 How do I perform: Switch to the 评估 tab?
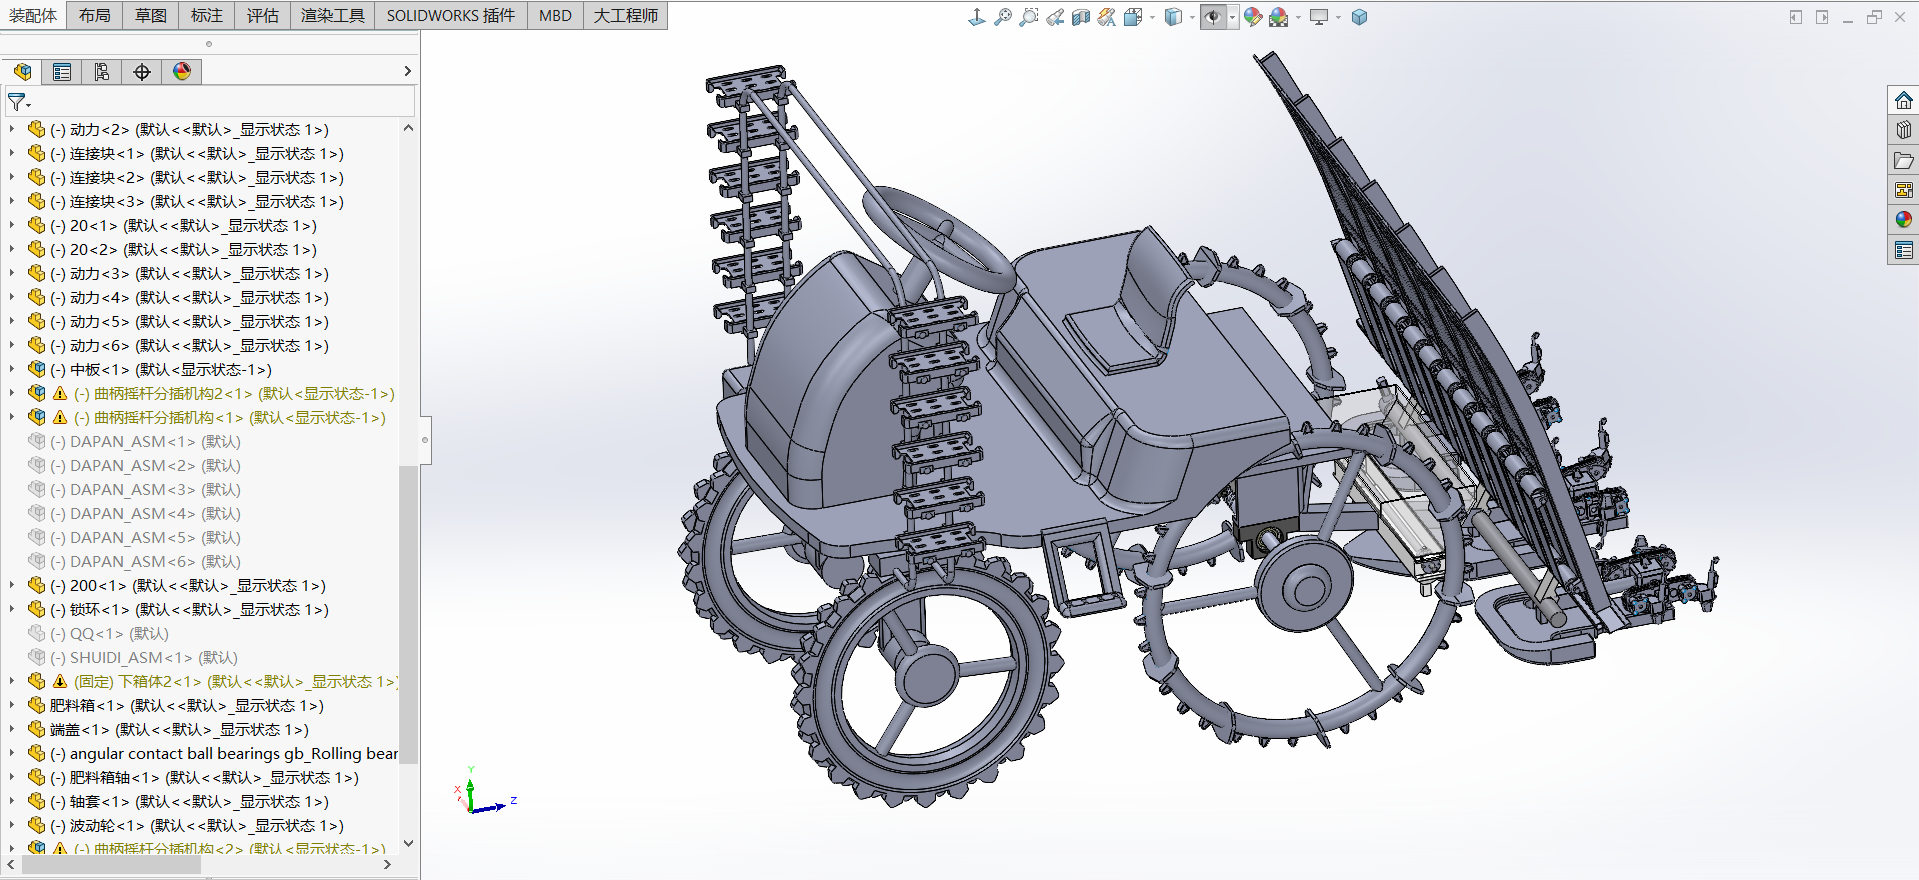click(263, 15)
